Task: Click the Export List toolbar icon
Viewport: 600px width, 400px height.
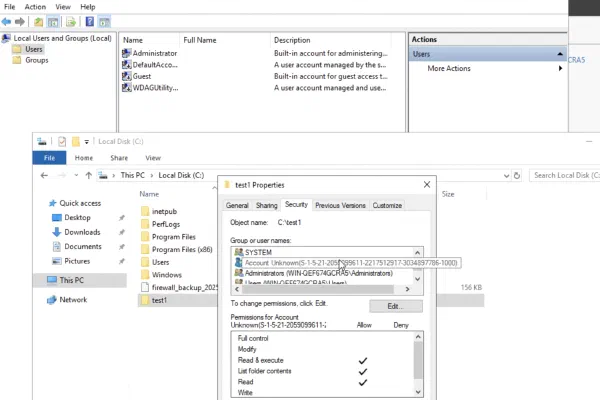Action: click(71, 22)
